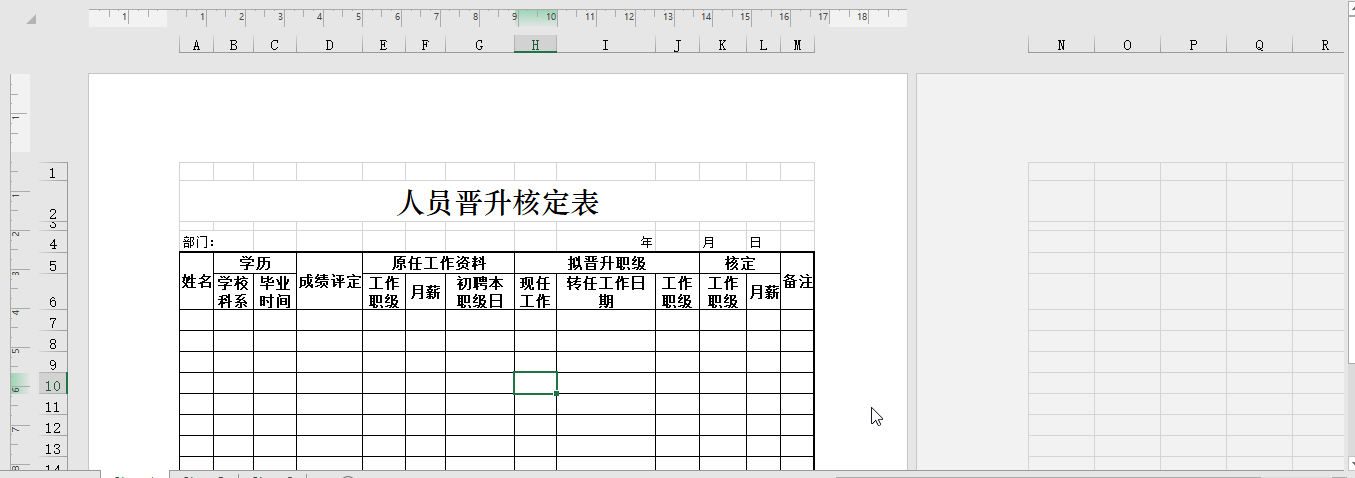Click the title cell 人员晋升核定表

pos(497,203)
